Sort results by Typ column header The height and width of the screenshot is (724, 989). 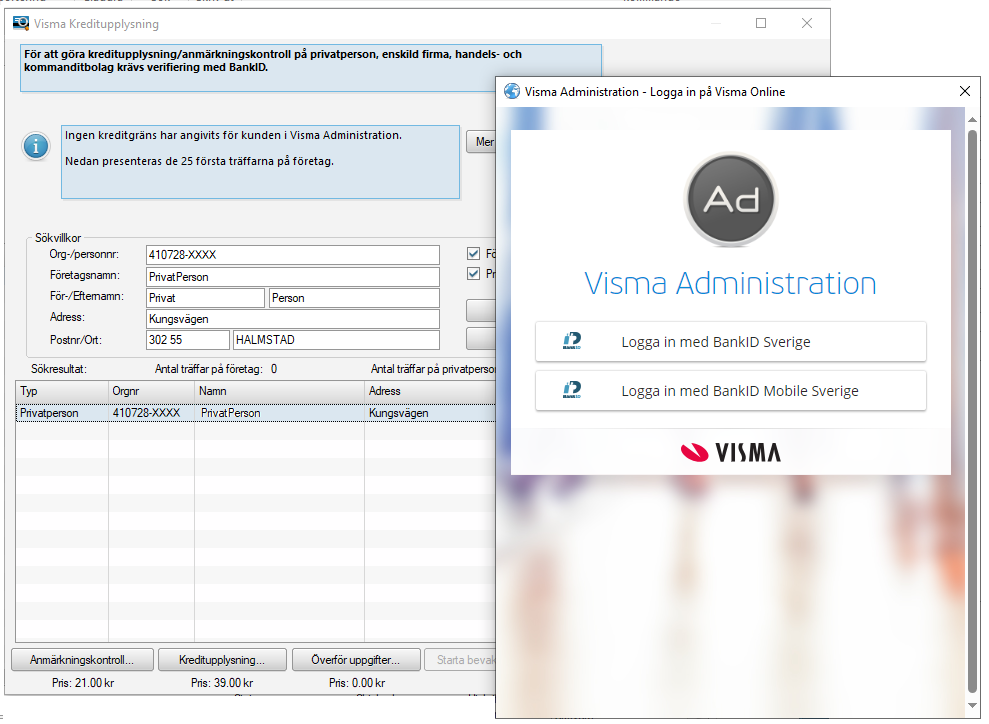click(62, 391)
